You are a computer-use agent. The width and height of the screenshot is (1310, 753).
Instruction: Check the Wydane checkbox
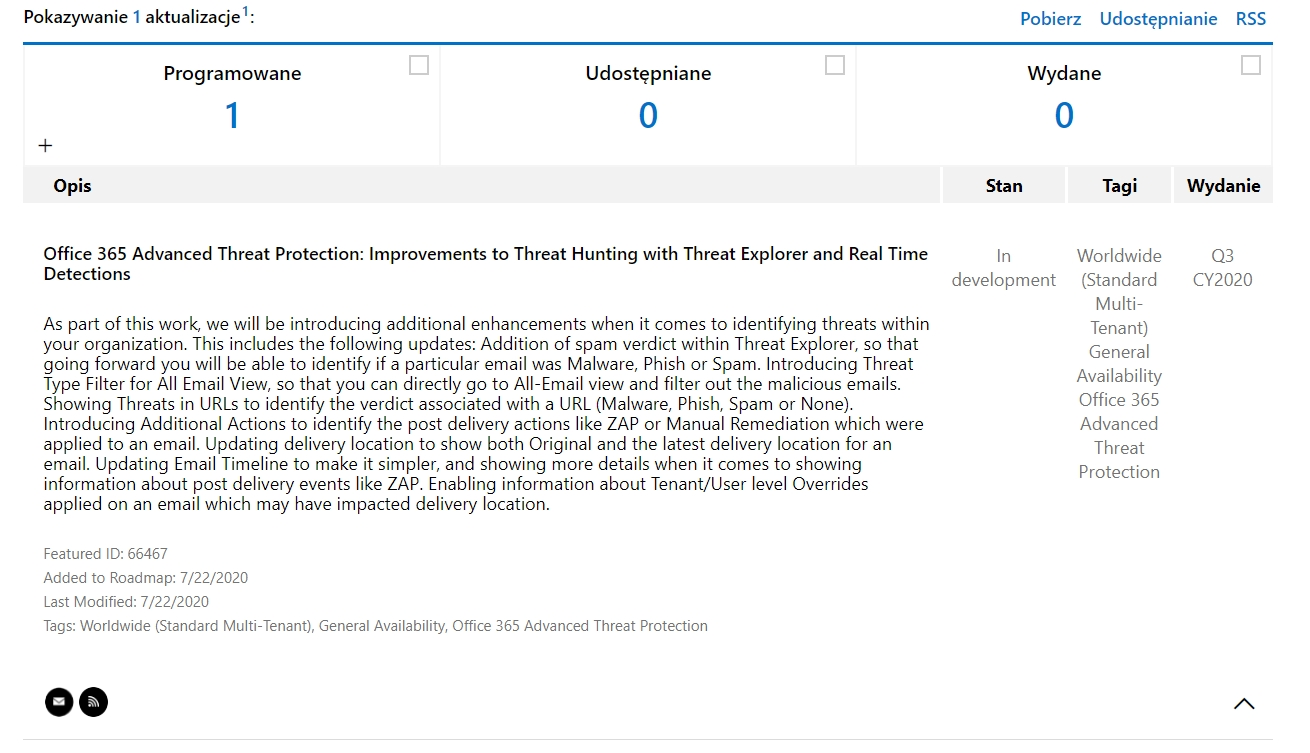point(1250,65)
